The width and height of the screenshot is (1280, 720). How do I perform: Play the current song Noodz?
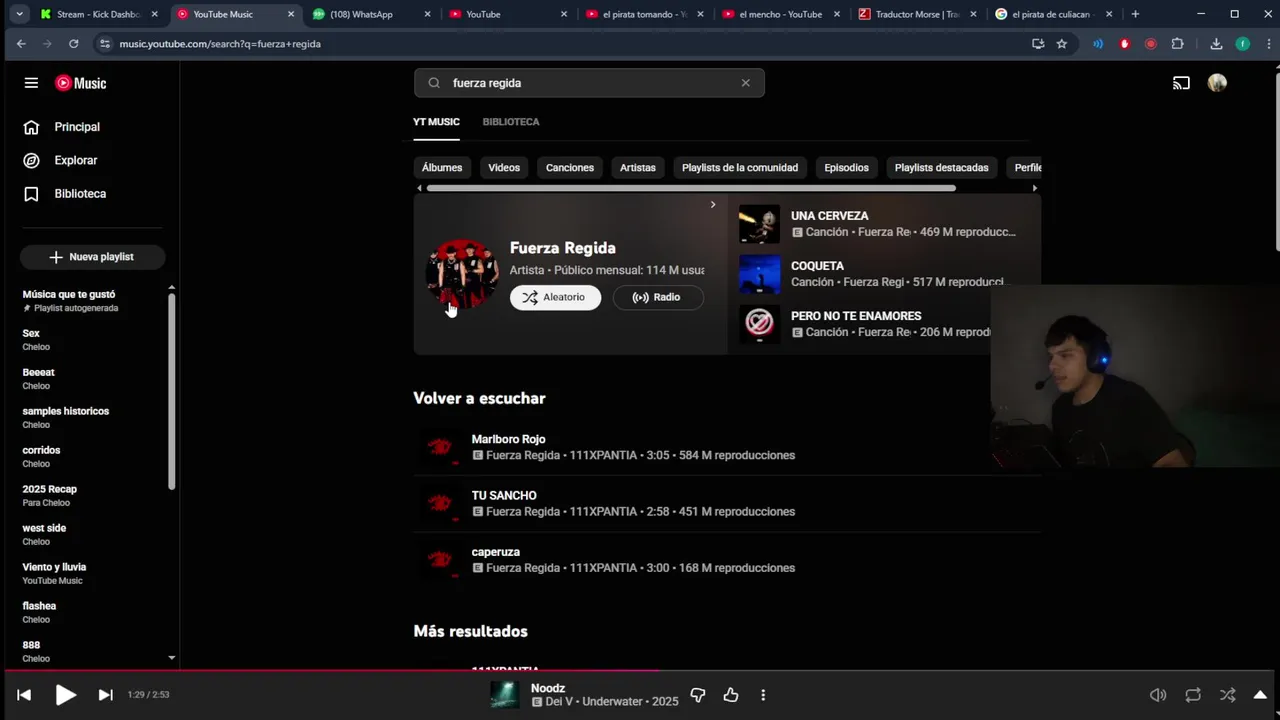[65, 695]
